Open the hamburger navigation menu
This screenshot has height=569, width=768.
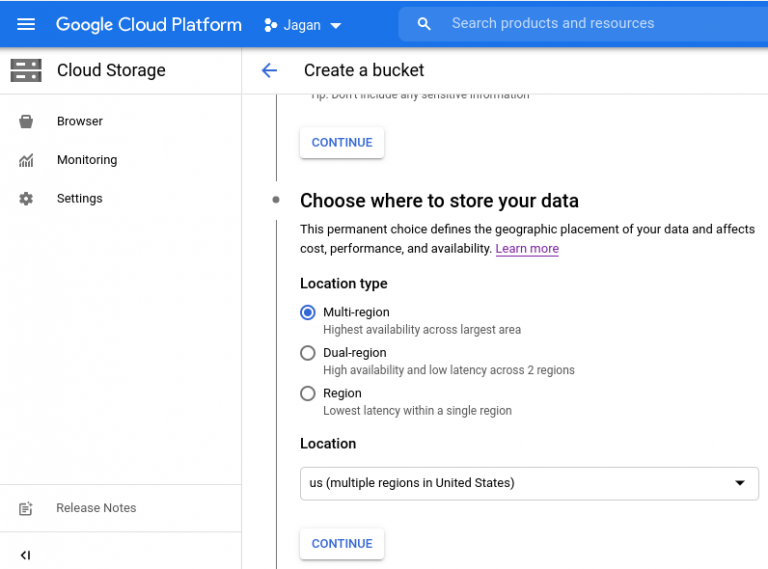(x=26, y=24)
